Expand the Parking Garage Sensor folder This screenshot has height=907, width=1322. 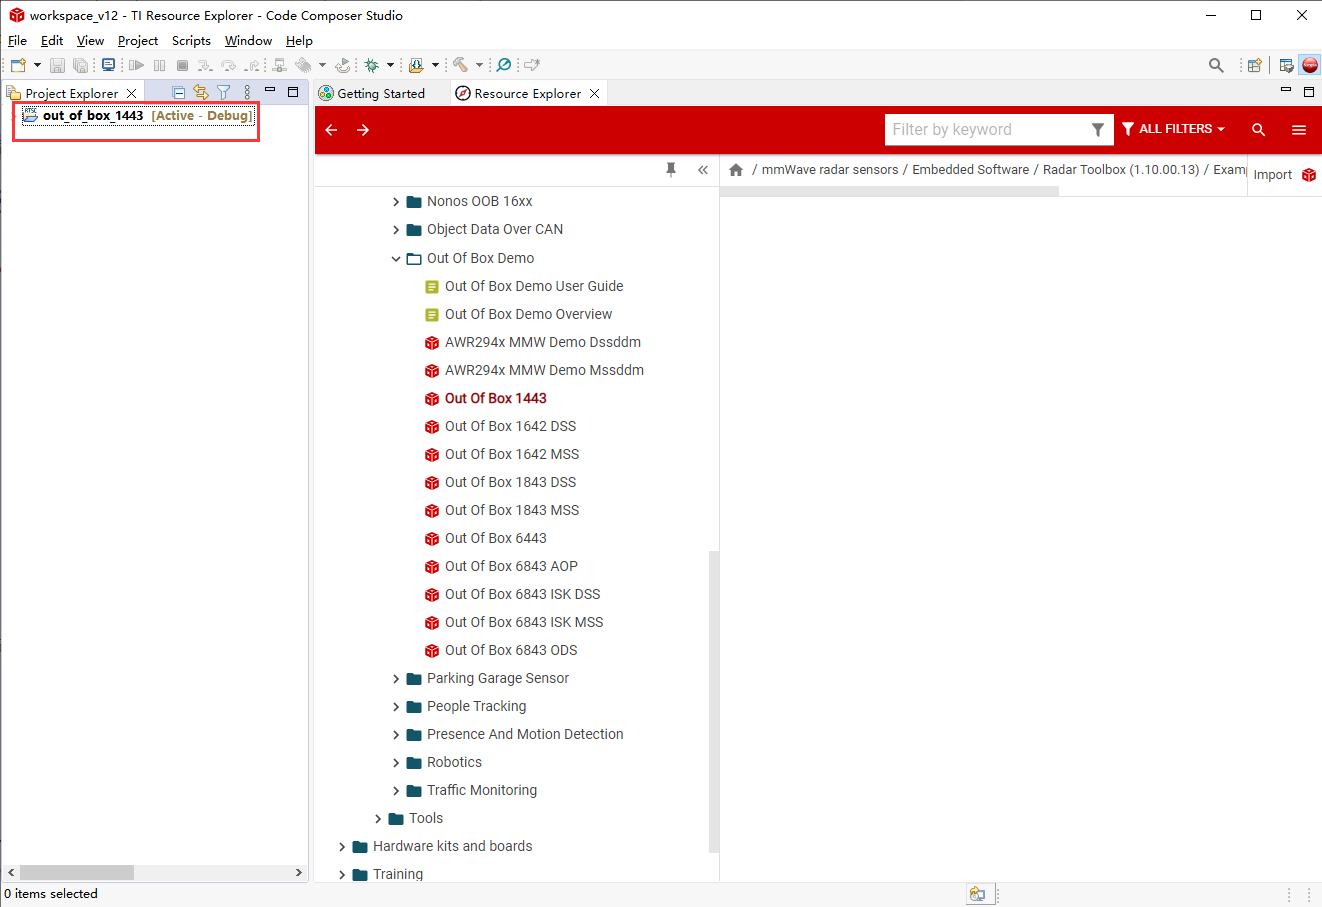click(x=396, y=678)
